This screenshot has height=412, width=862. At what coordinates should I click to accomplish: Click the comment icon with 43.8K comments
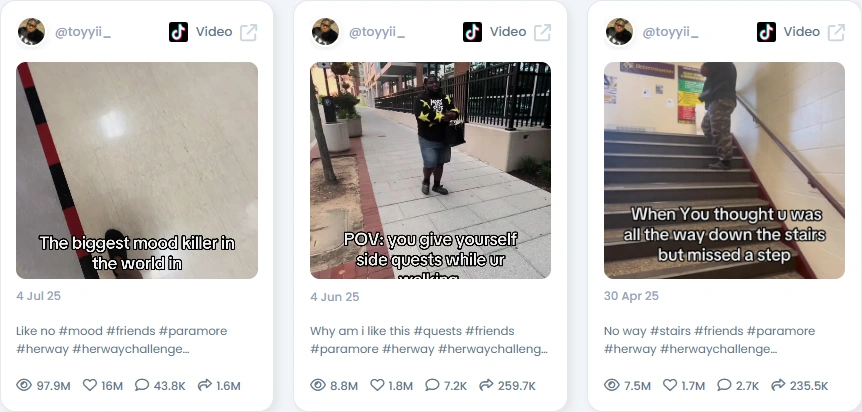(x=142, y=385)
